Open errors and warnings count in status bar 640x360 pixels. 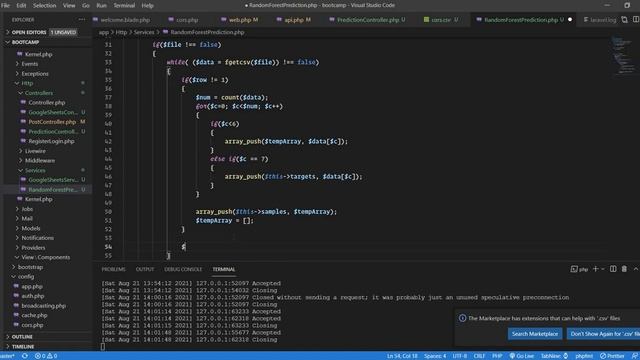46,356
